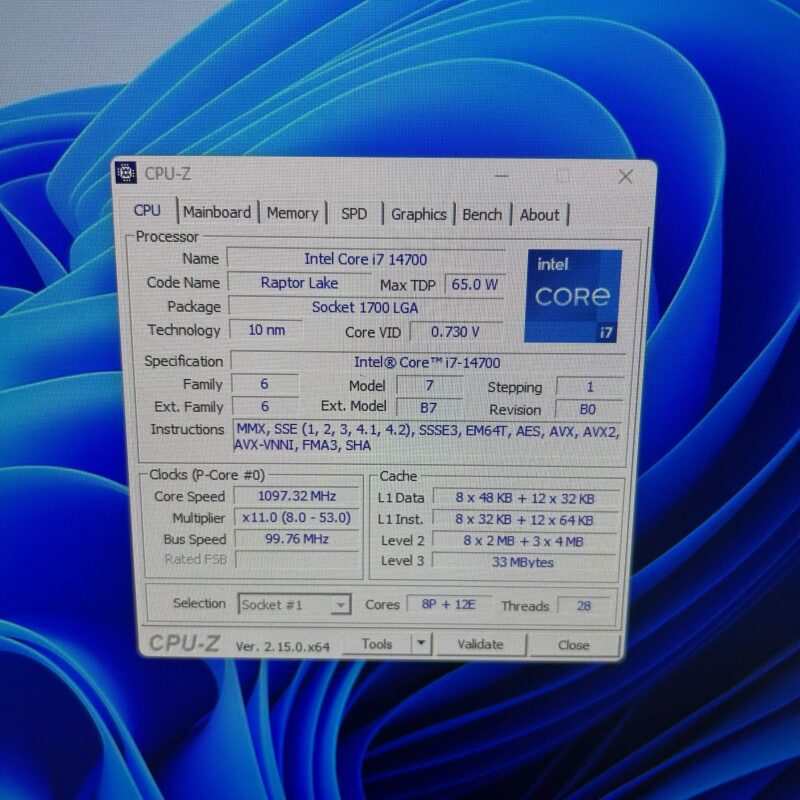Select the CPU tab
The image size is (800, 800).
(147, 210)
